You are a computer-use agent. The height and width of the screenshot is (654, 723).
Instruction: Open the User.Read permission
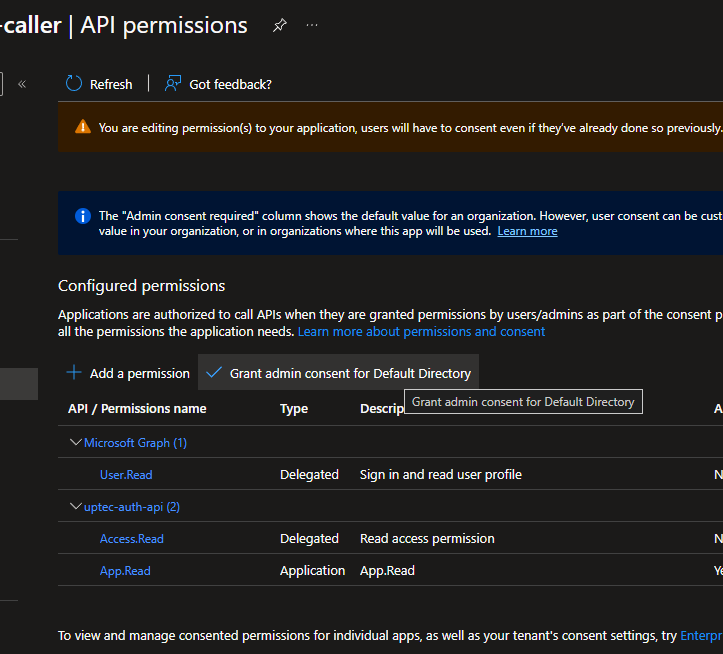coord(126,474)
